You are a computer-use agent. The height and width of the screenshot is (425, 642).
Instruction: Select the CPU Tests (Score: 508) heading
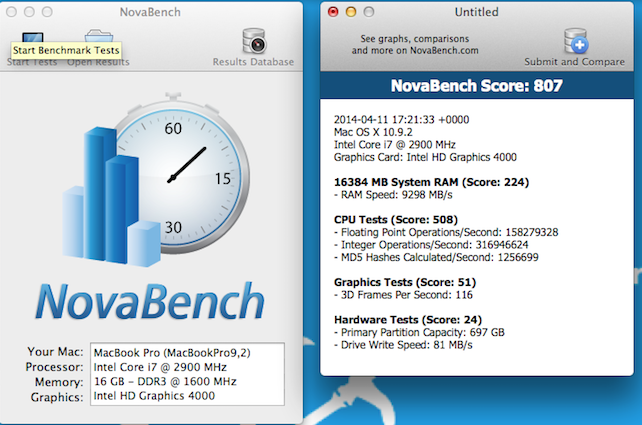click(x=401, y=219)
